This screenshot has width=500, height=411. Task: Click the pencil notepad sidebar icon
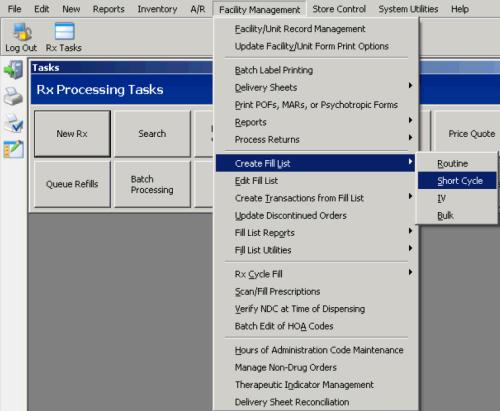tap(13, 149)
